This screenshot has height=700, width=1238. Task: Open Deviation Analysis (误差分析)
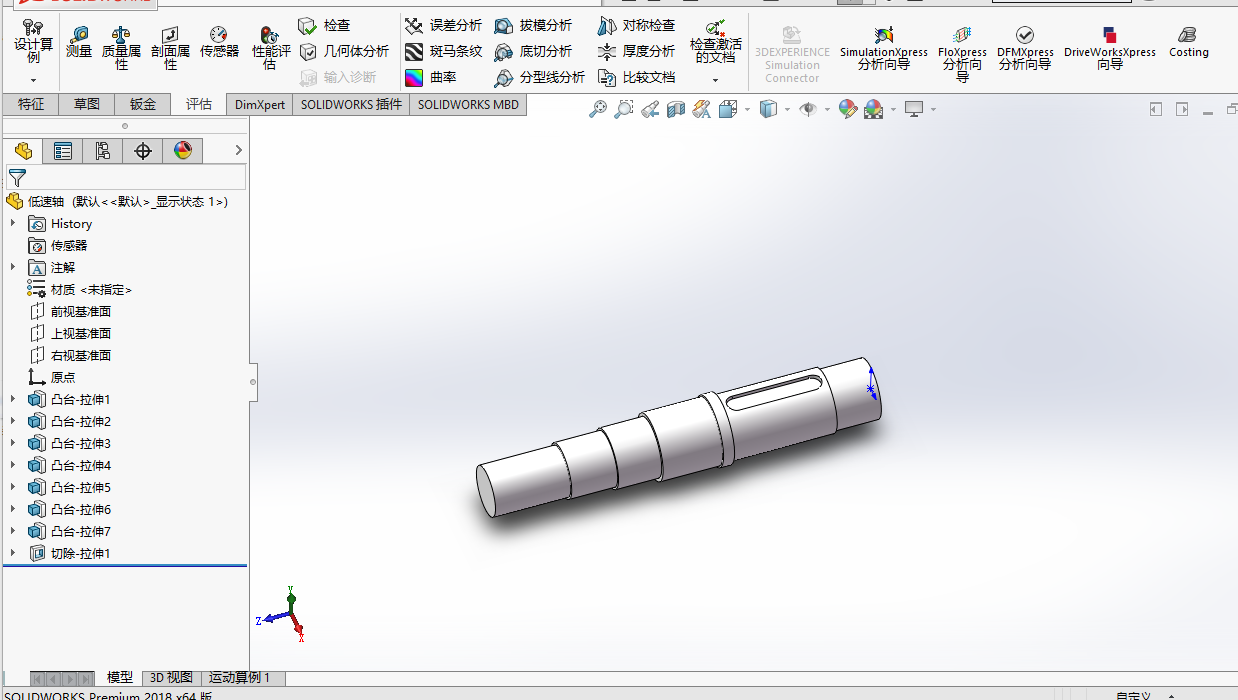pos(443,25)
